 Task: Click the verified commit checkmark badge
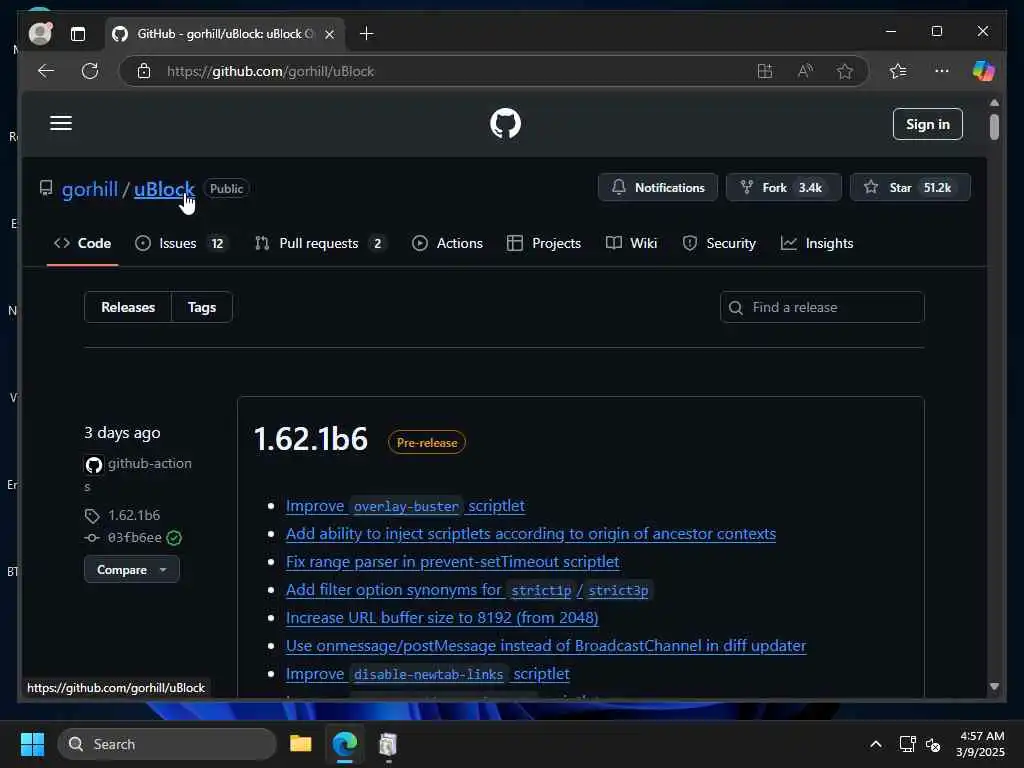(x=174, y=537)
